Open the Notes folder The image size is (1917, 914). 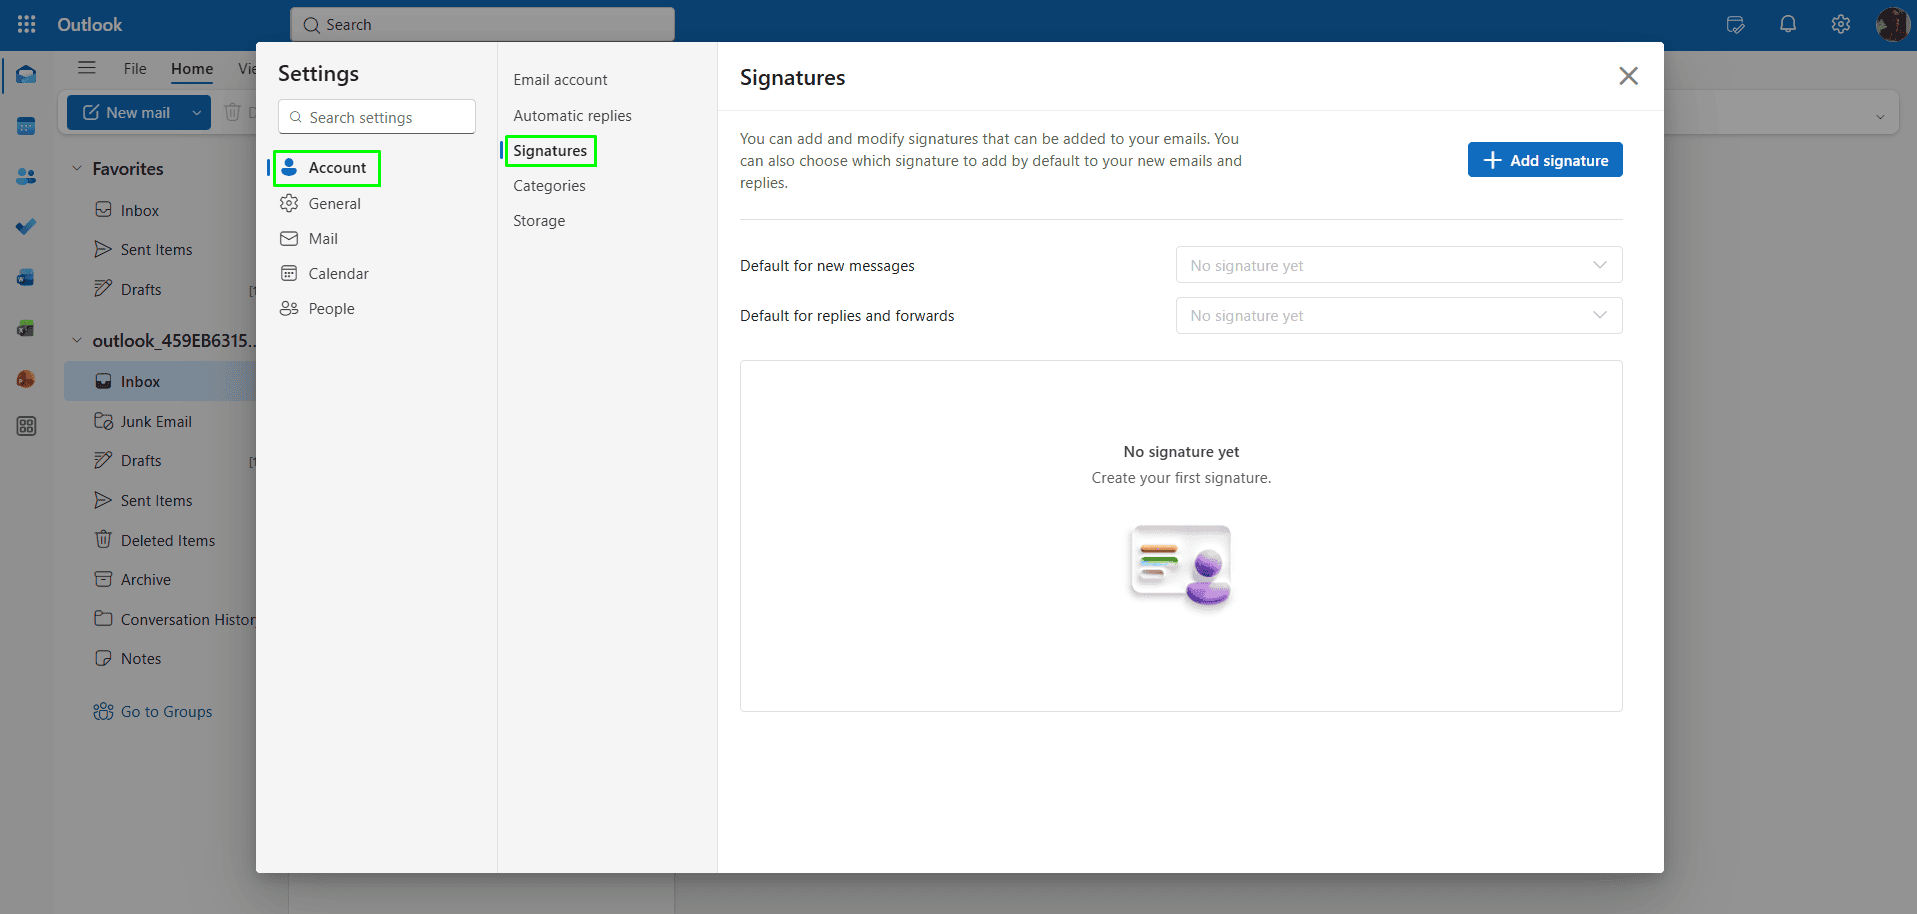click(141, 658)
